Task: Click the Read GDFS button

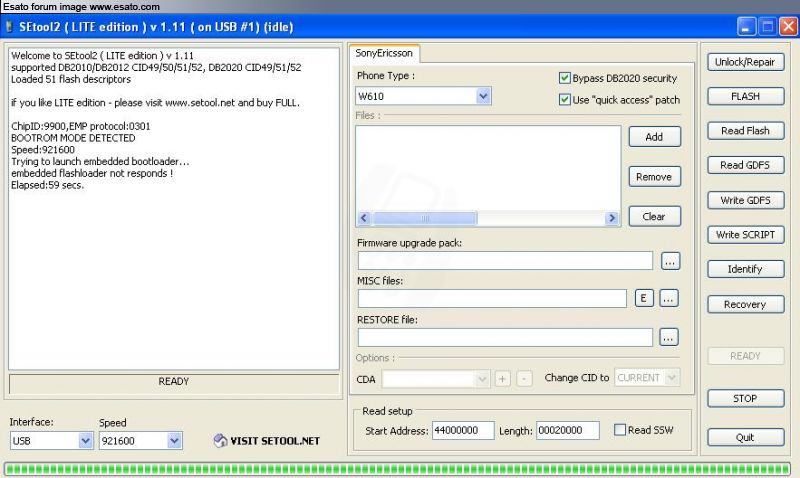Action: click(745, 165)
